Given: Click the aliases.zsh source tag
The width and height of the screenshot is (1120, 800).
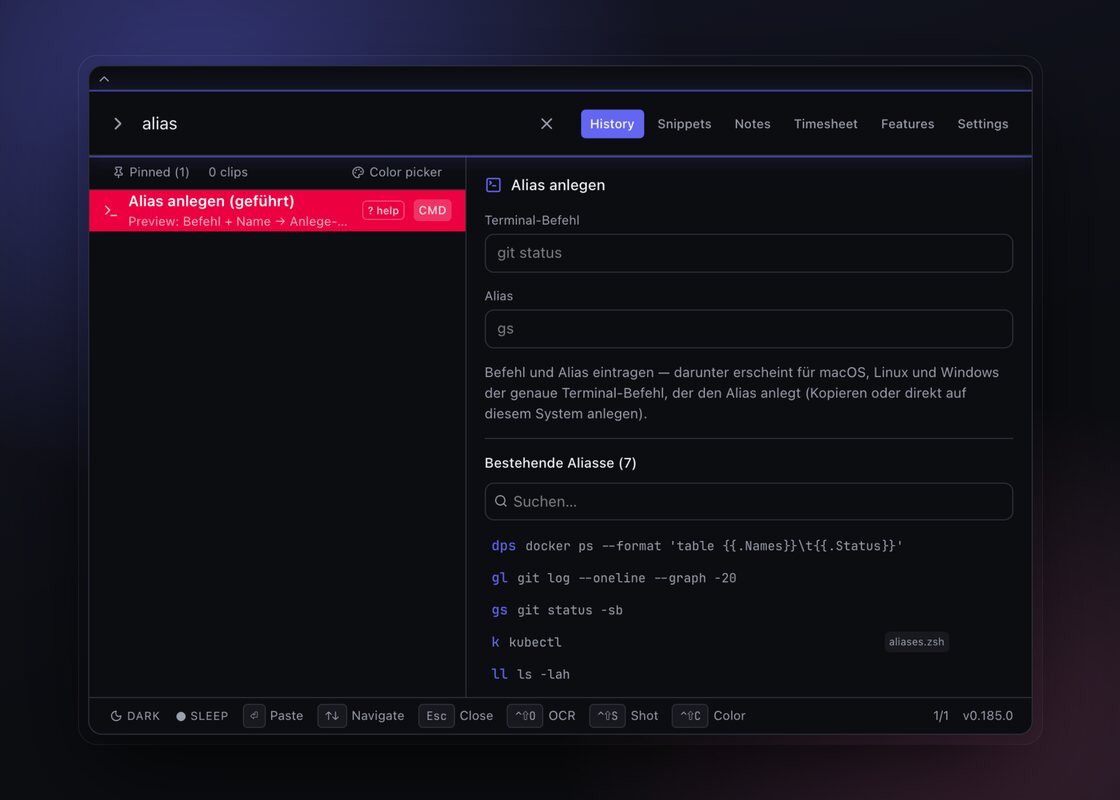Looking at the screenshot, I should pyautogui.click(x=916, y=642).
